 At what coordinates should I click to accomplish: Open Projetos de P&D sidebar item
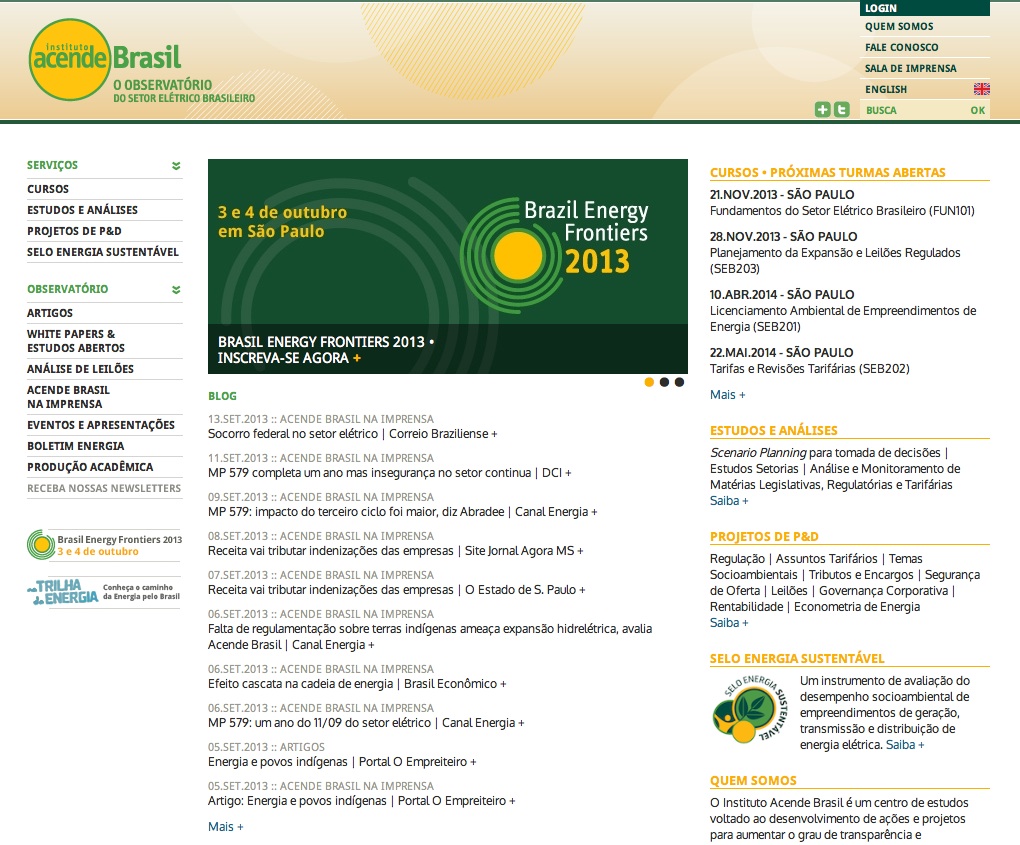pos(74,231)
